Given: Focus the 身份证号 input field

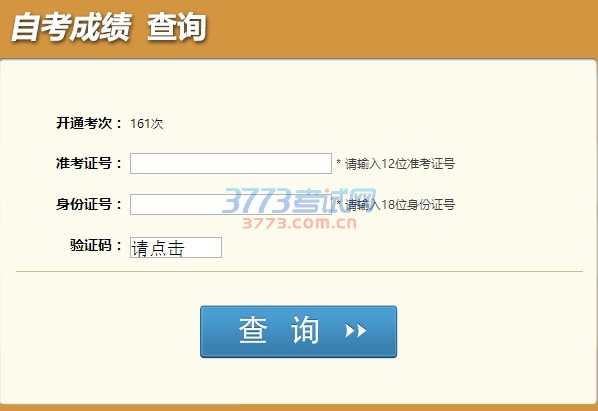Looking at the screenshot, I should tap(231, 204).
